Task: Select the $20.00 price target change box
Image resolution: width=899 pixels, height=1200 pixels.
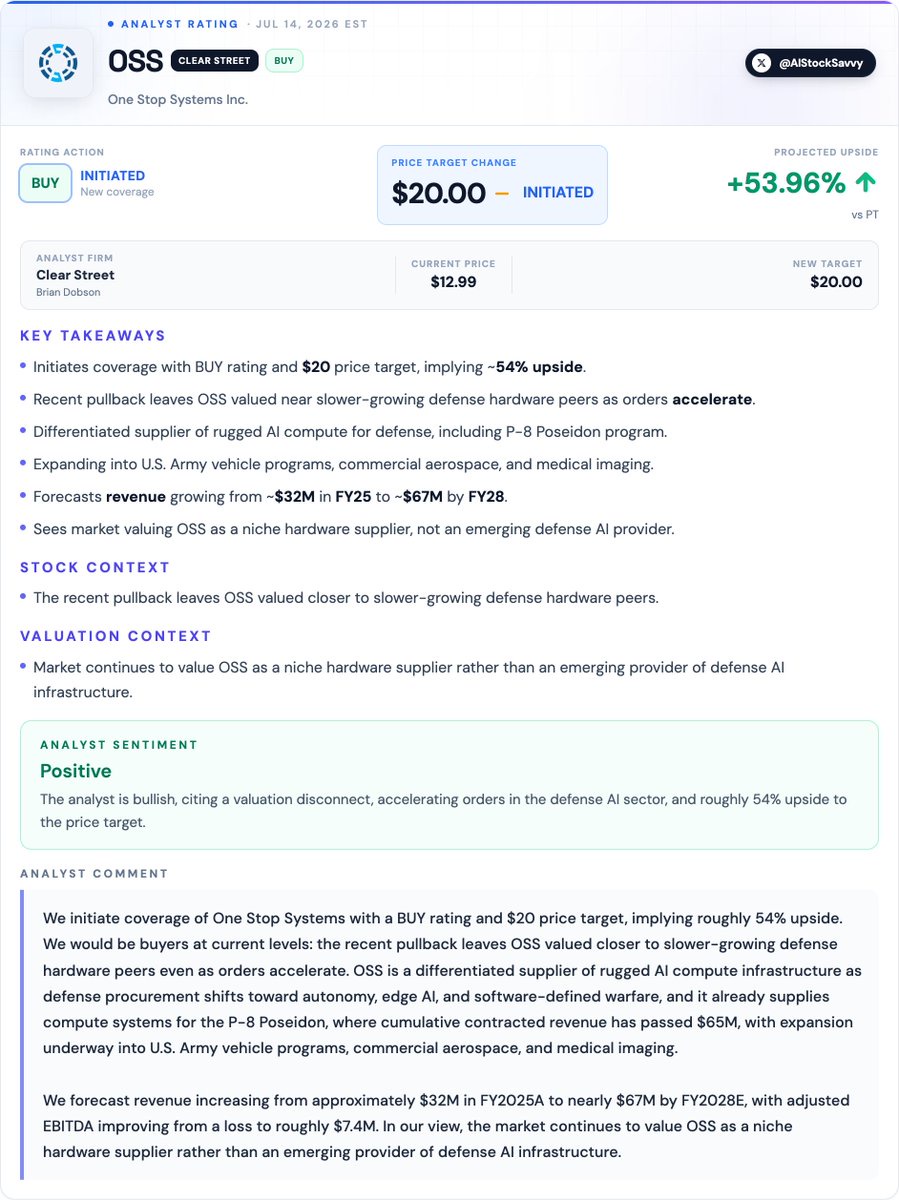Action: coord(492,184)
